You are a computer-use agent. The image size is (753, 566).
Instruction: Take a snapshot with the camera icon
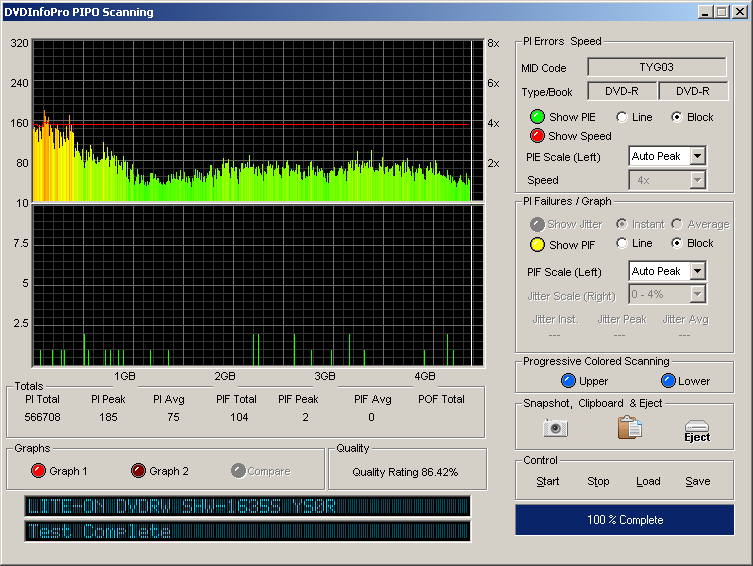click(x=556, y=428)
